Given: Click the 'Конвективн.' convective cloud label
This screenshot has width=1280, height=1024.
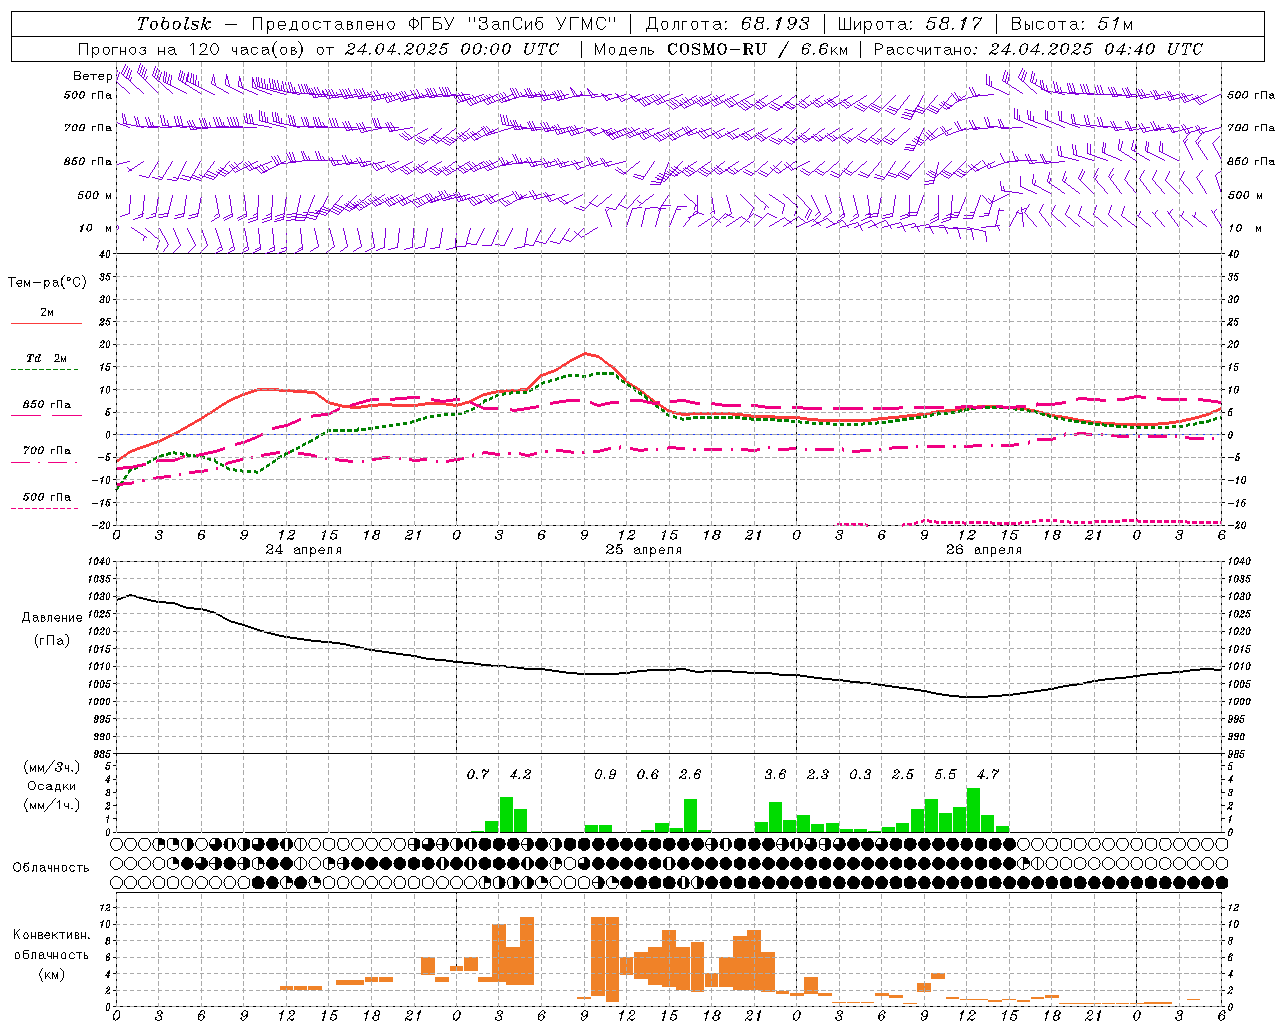Looking at the screenshot, I should [51, 935].
